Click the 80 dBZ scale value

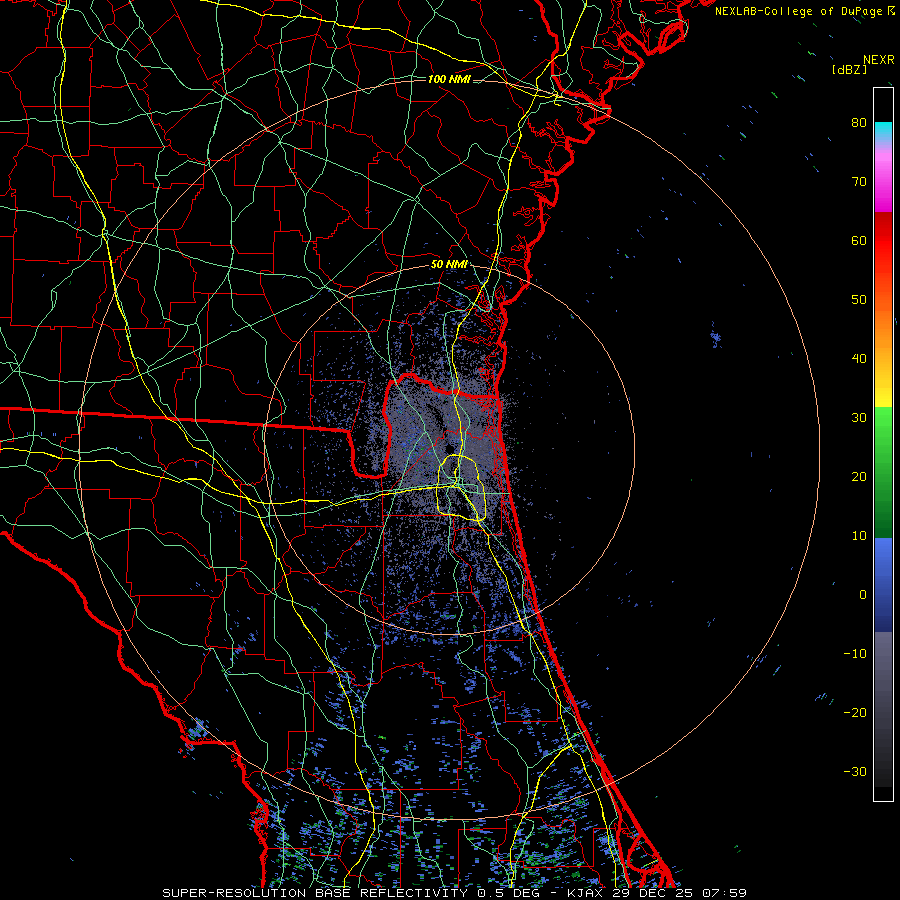(859, 122)
